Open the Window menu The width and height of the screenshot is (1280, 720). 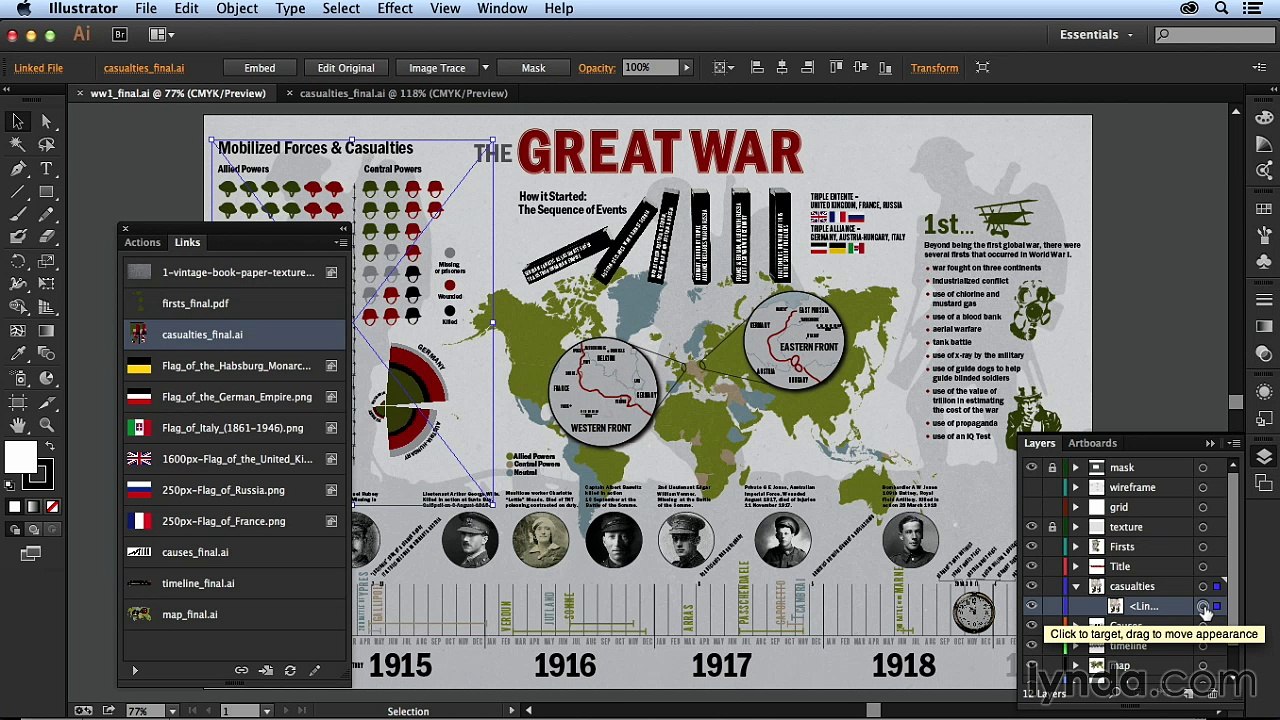[x=502, y=8]
